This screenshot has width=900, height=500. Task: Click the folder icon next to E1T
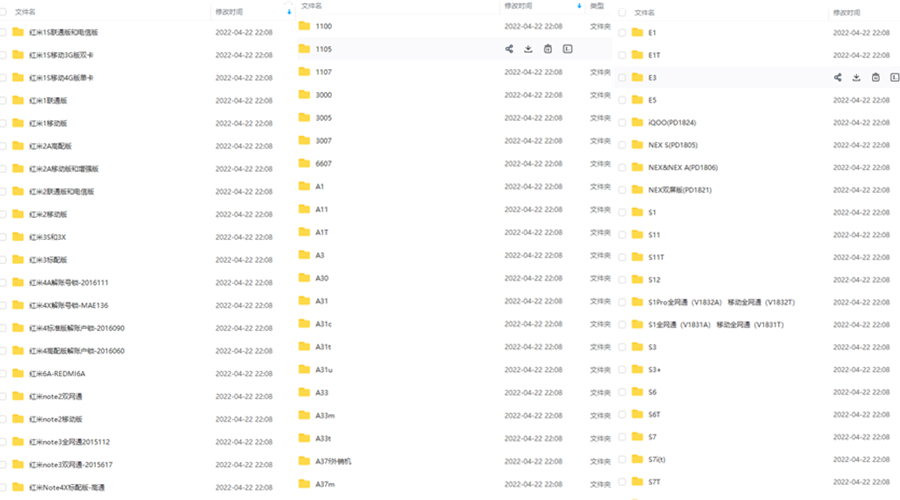tap(637, 55)
